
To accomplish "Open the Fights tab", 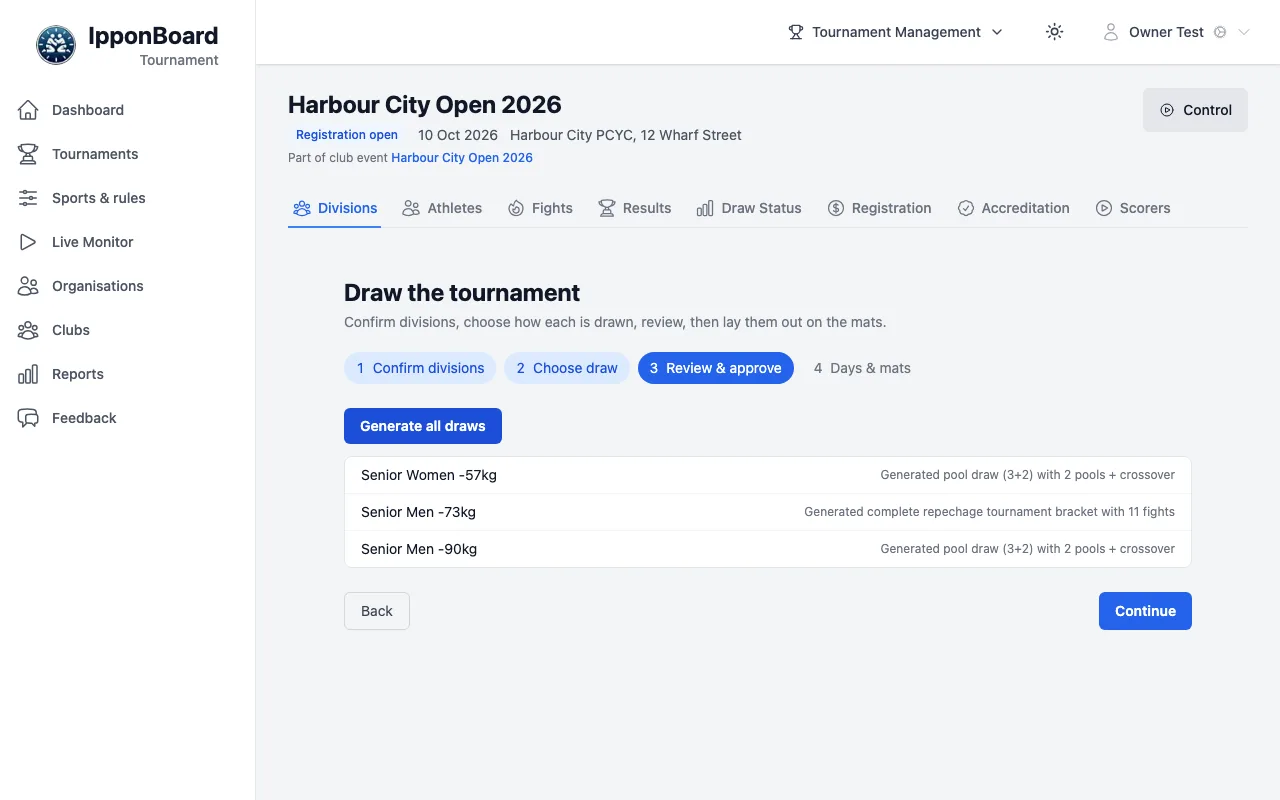I will [540, 208].
